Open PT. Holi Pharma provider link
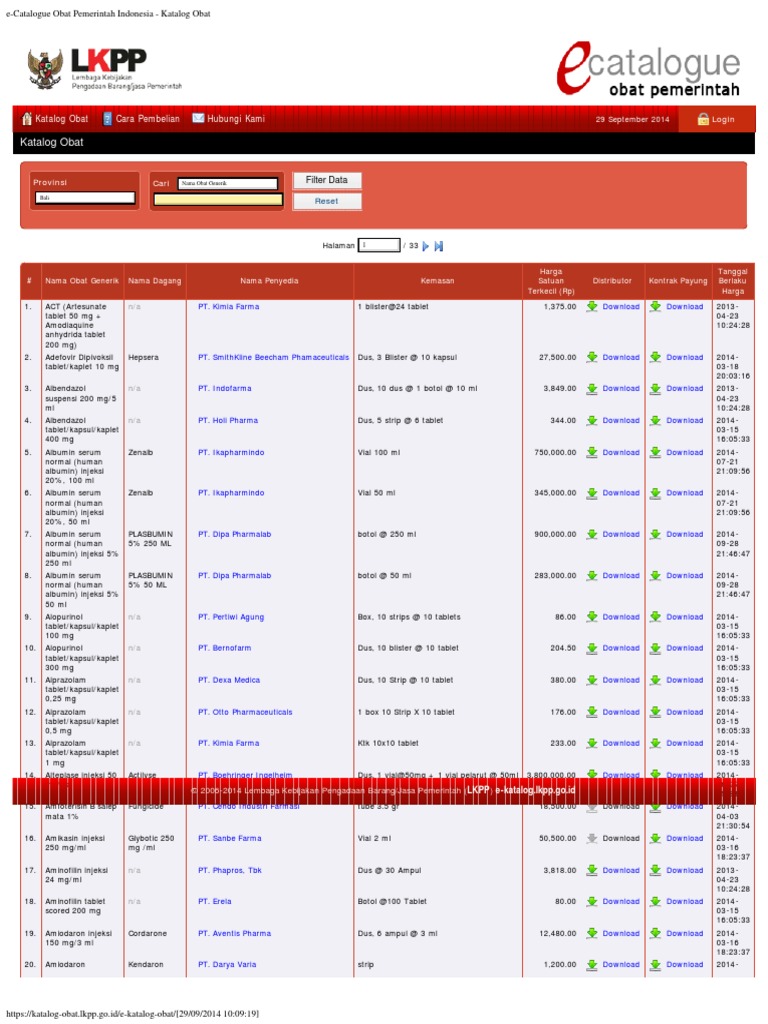Screen dimensions: 768x1024 point(228,421)
